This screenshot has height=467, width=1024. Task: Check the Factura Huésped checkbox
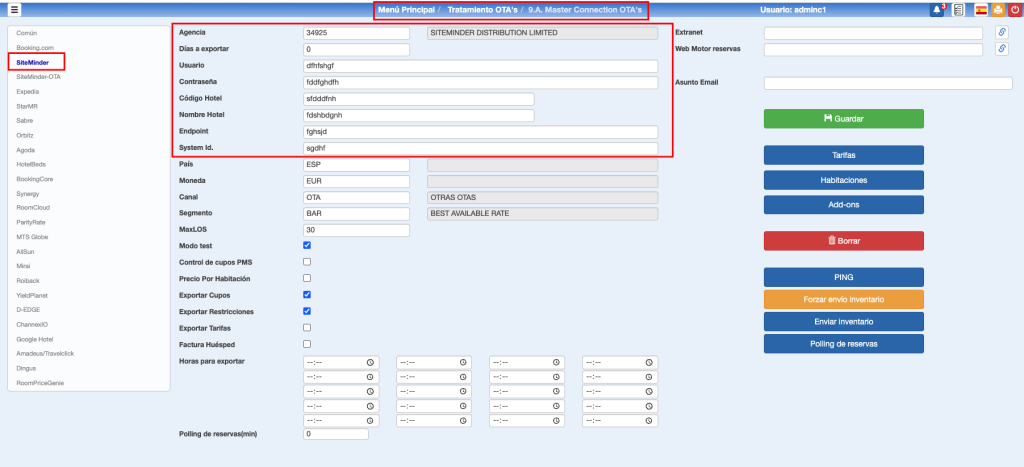307,344
